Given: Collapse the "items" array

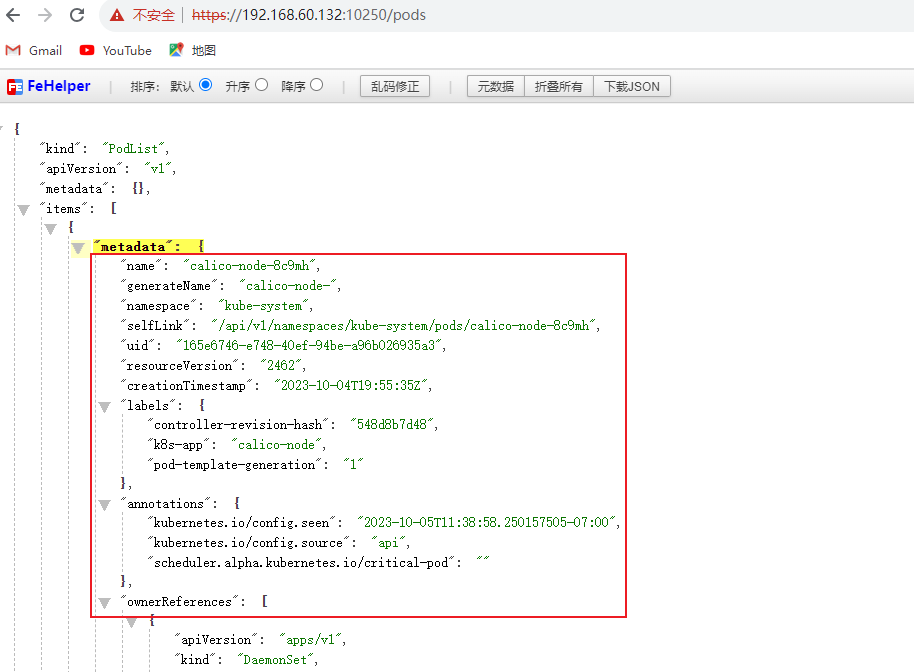Looking at the screenshot, I should pyautogui.click(x=23, y=210).
